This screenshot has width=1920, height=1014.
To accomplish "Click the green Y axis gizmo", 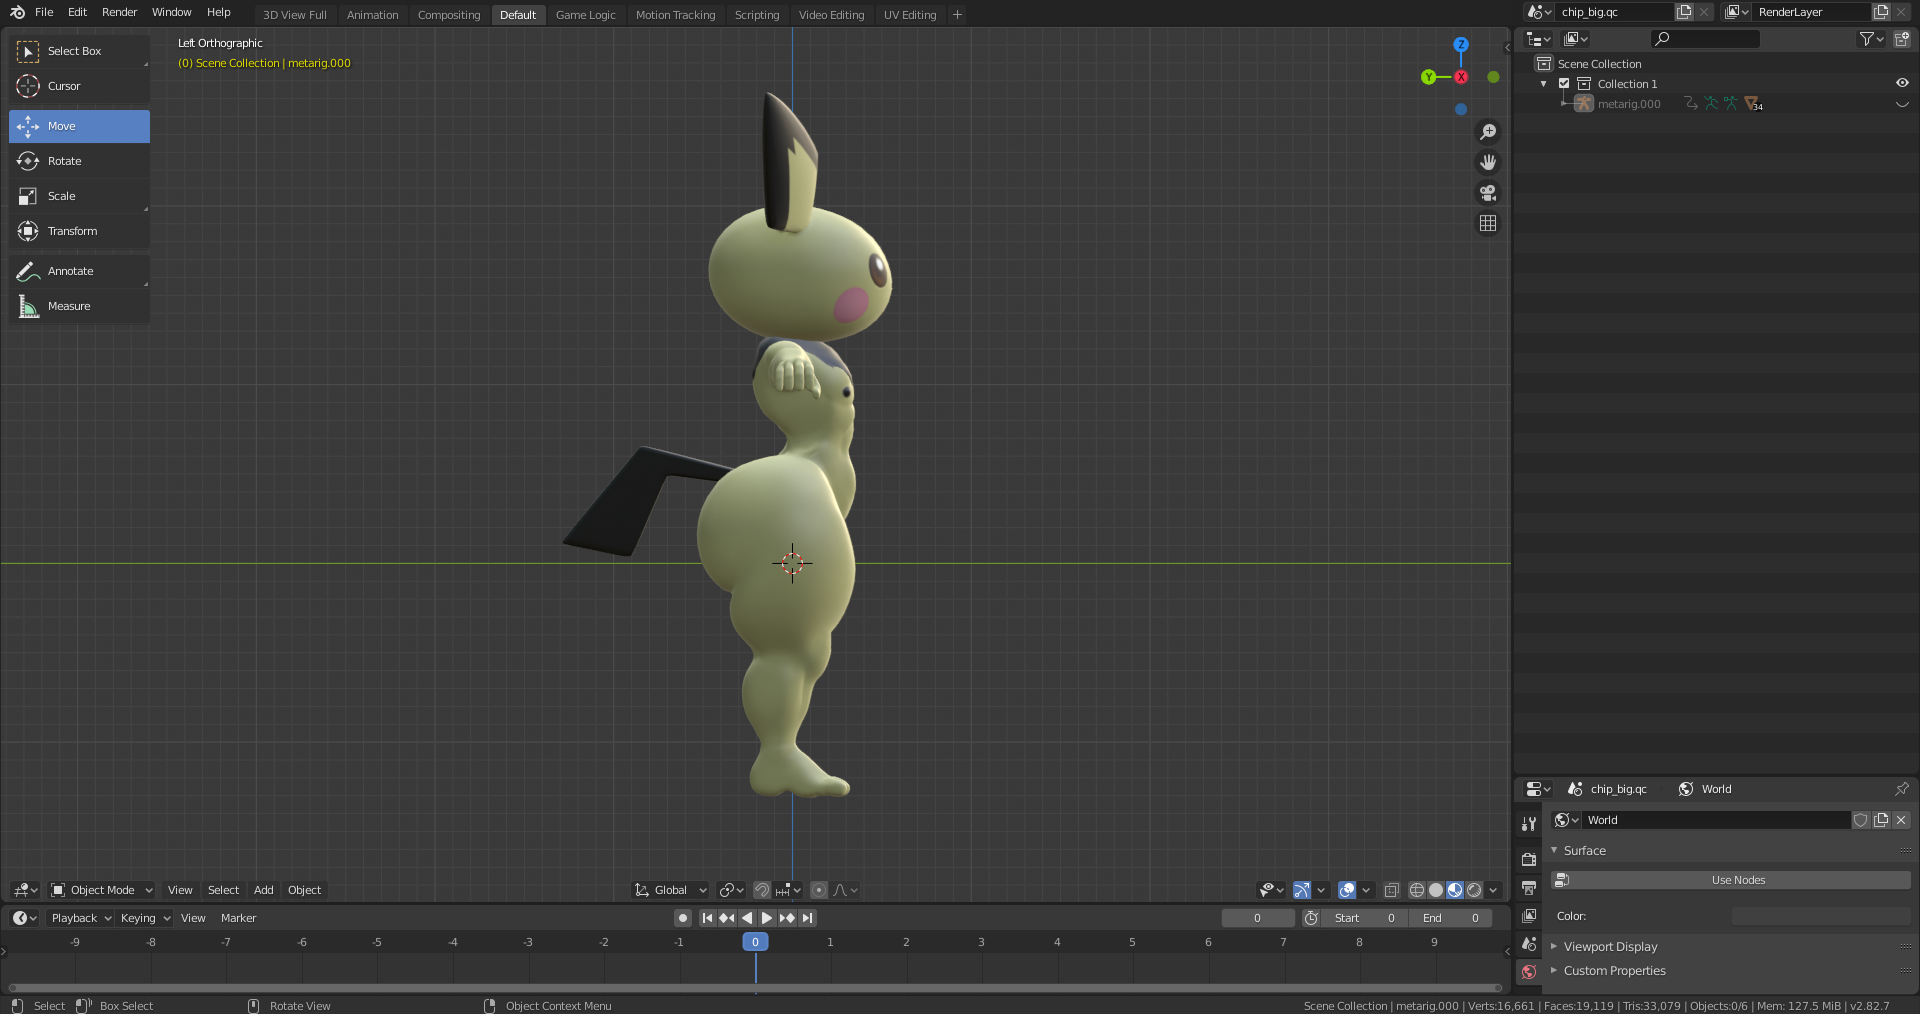I will (x=1428, y=77).
